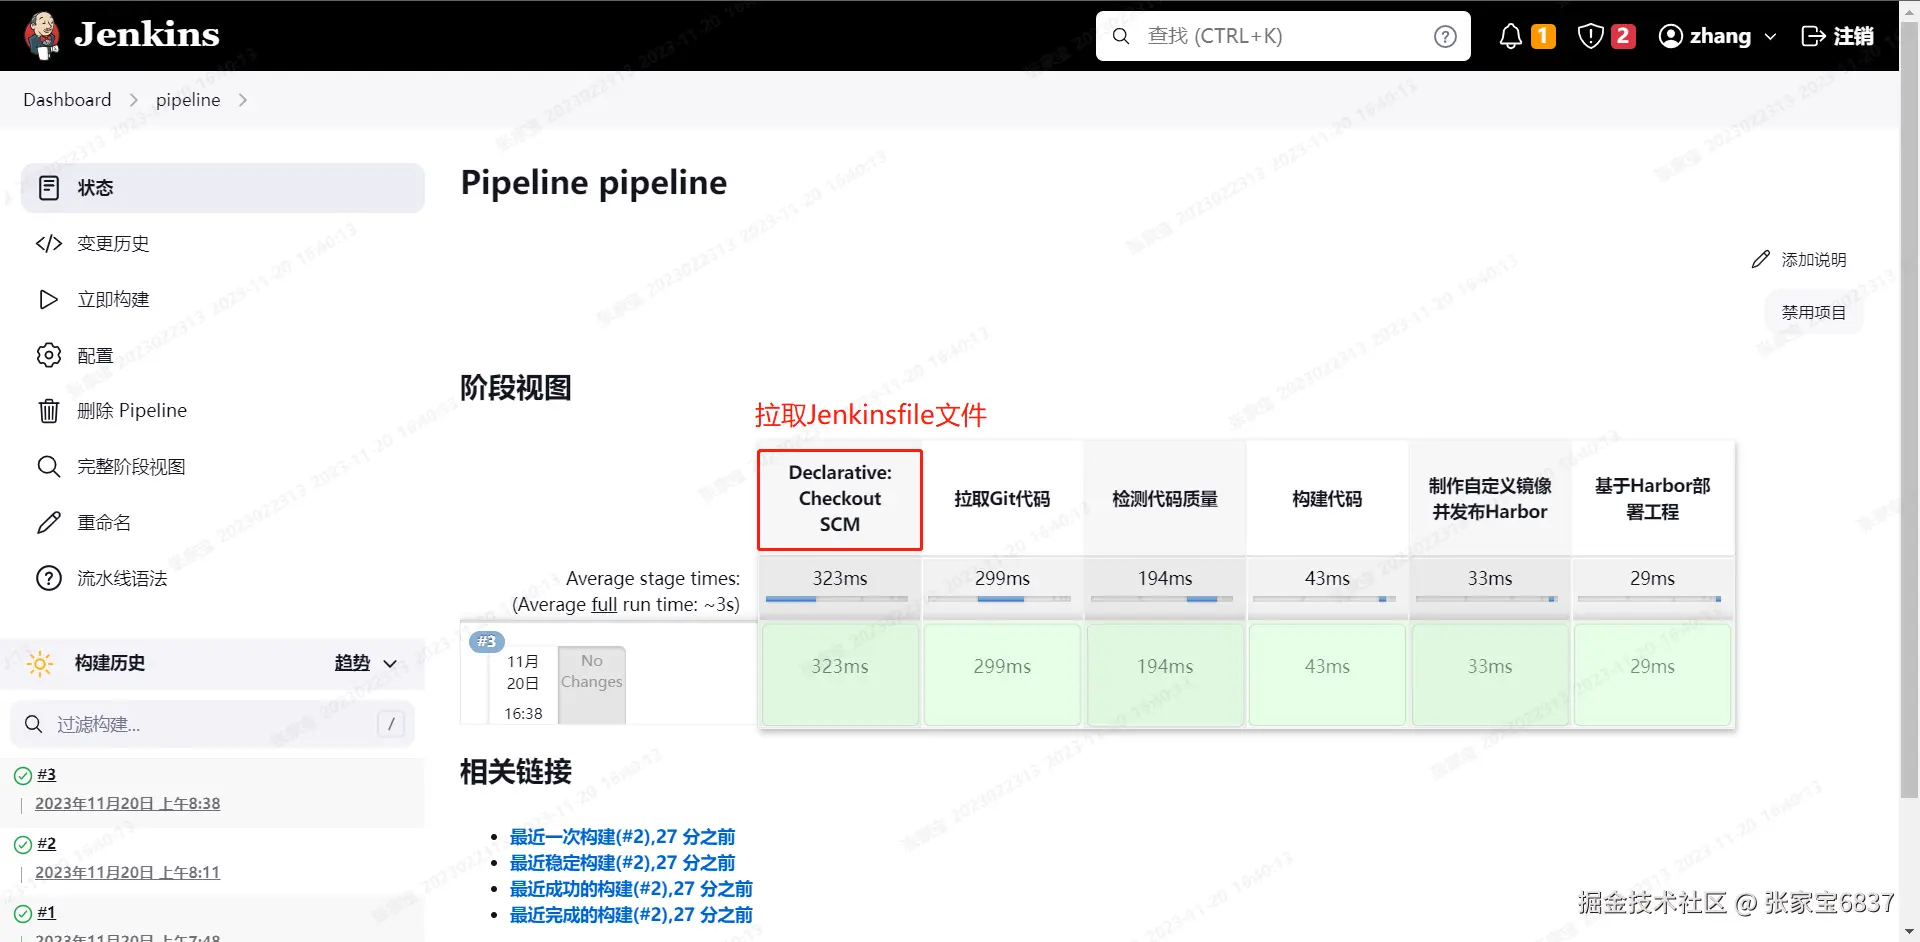This screenshot has width=1920, height=942.
Task: Open notifications bell icon
Action: (x=1511, y=36)
